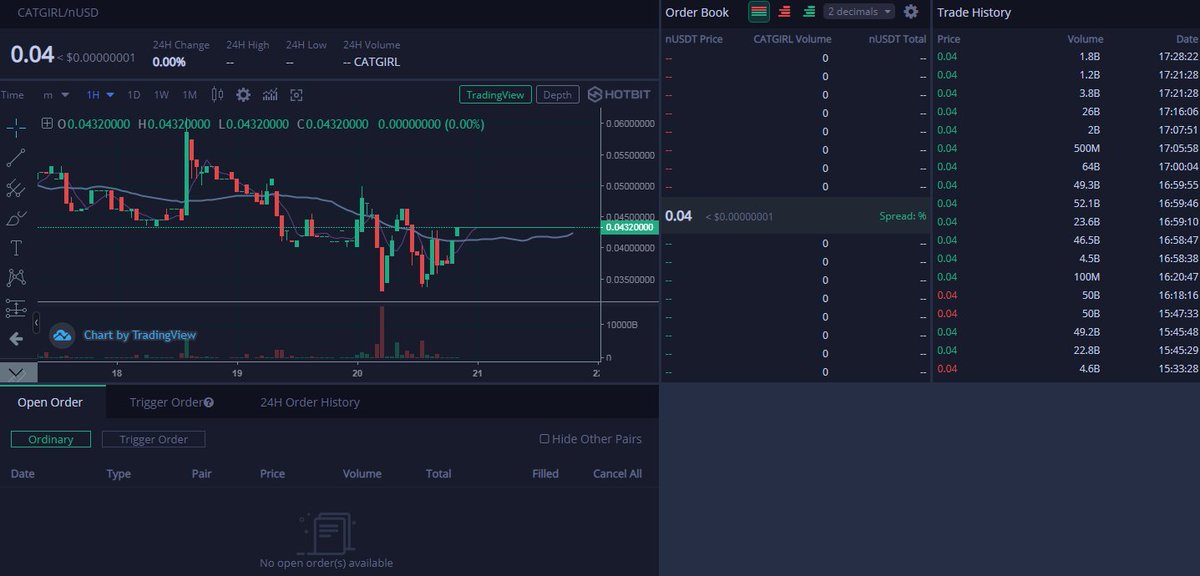Click the 24H Change value 0.00%
The height and width of the screenshot is (576, 1200).
click(169, 62)
